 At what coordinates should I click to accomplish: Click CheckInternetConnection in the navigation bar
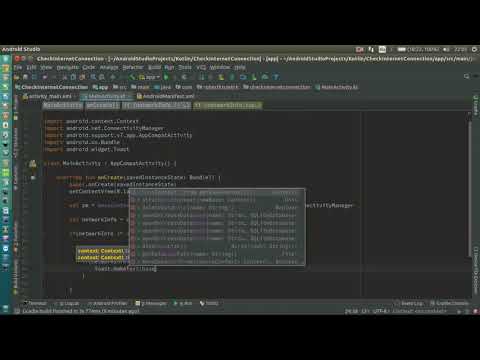click(x=52, y=87)
